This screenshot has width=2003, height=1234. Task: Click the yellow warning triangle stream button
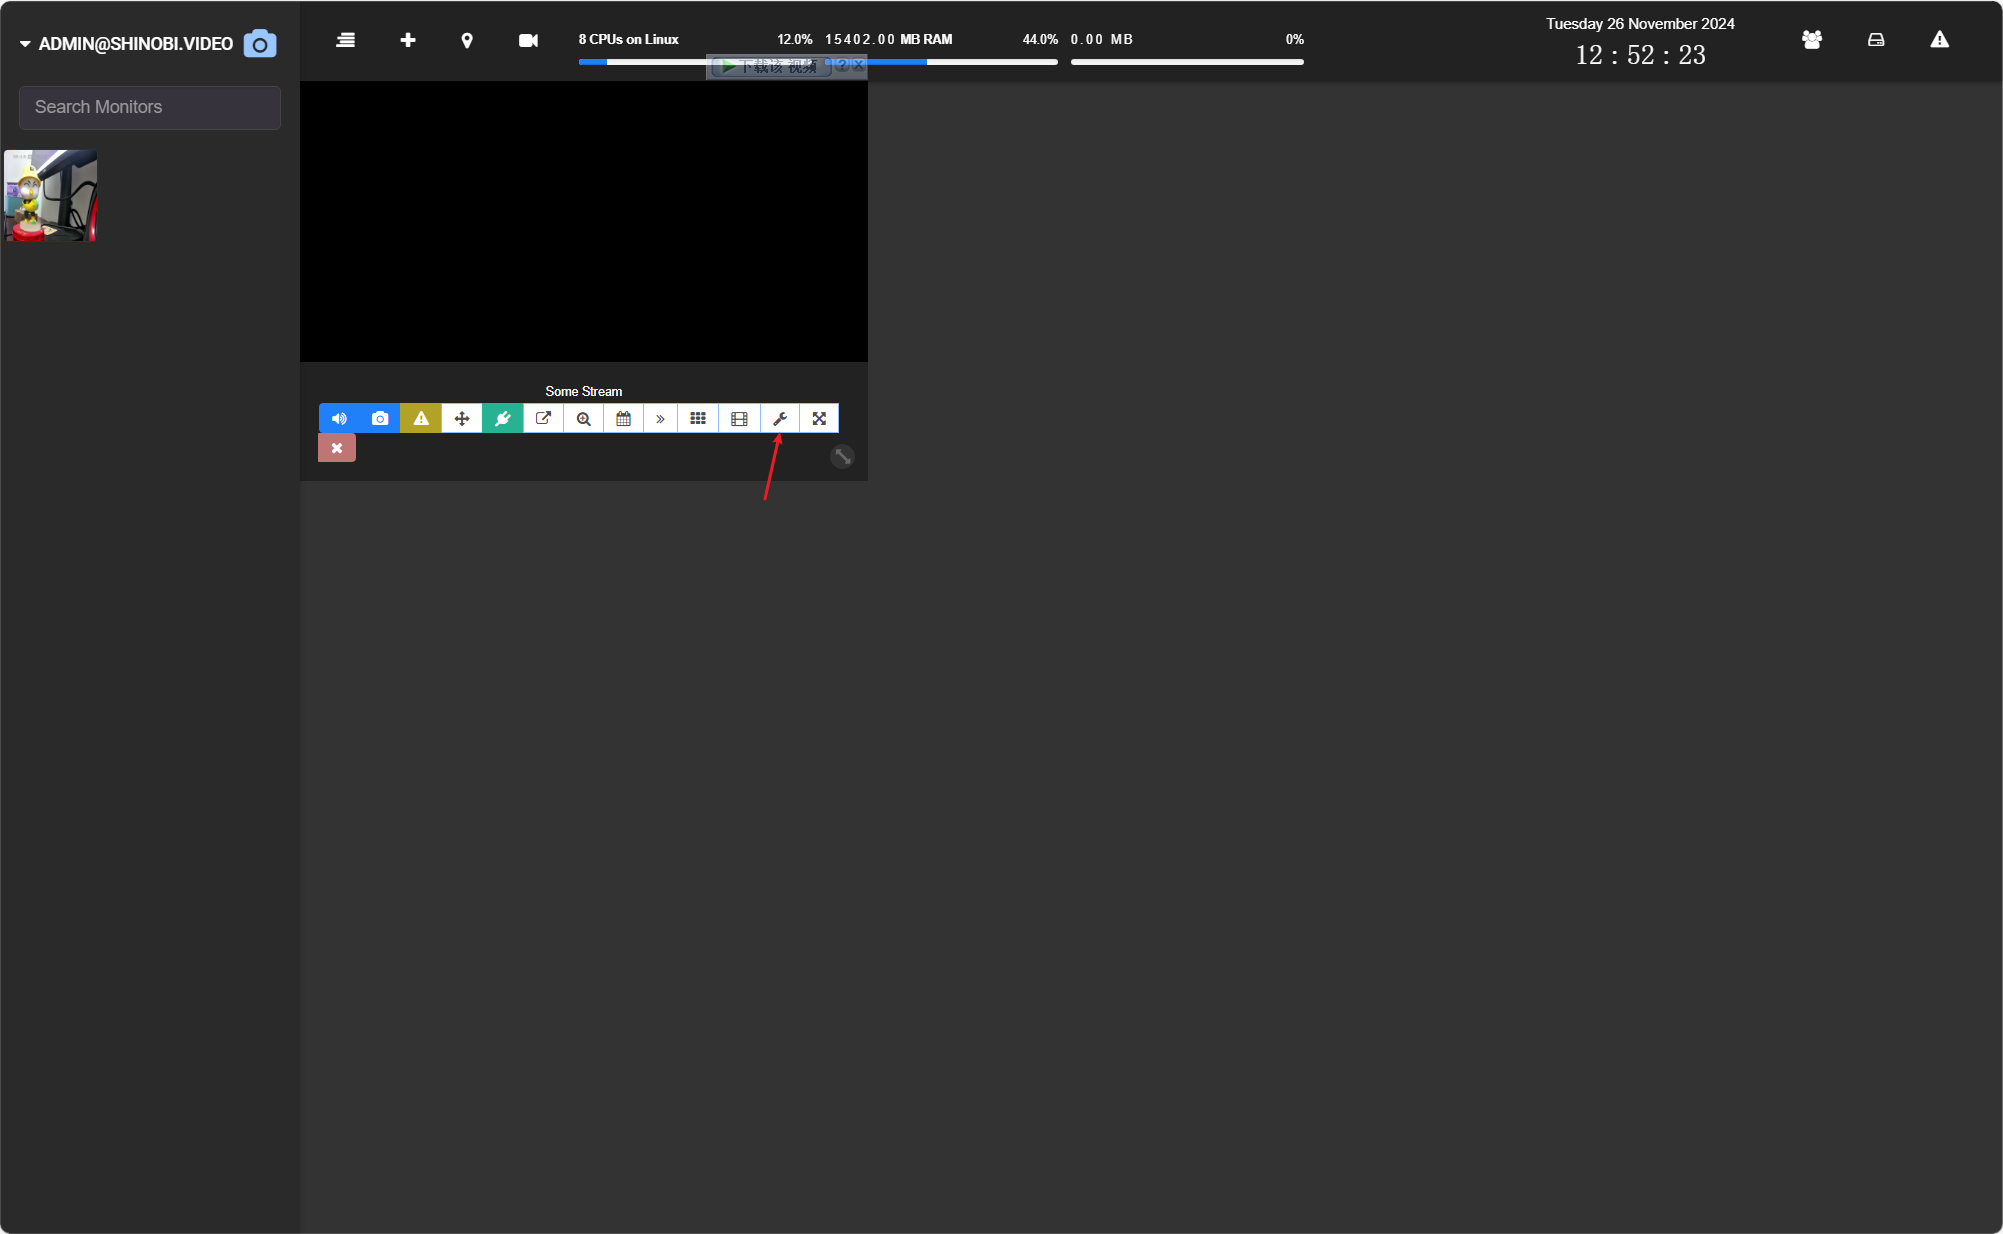421,419
